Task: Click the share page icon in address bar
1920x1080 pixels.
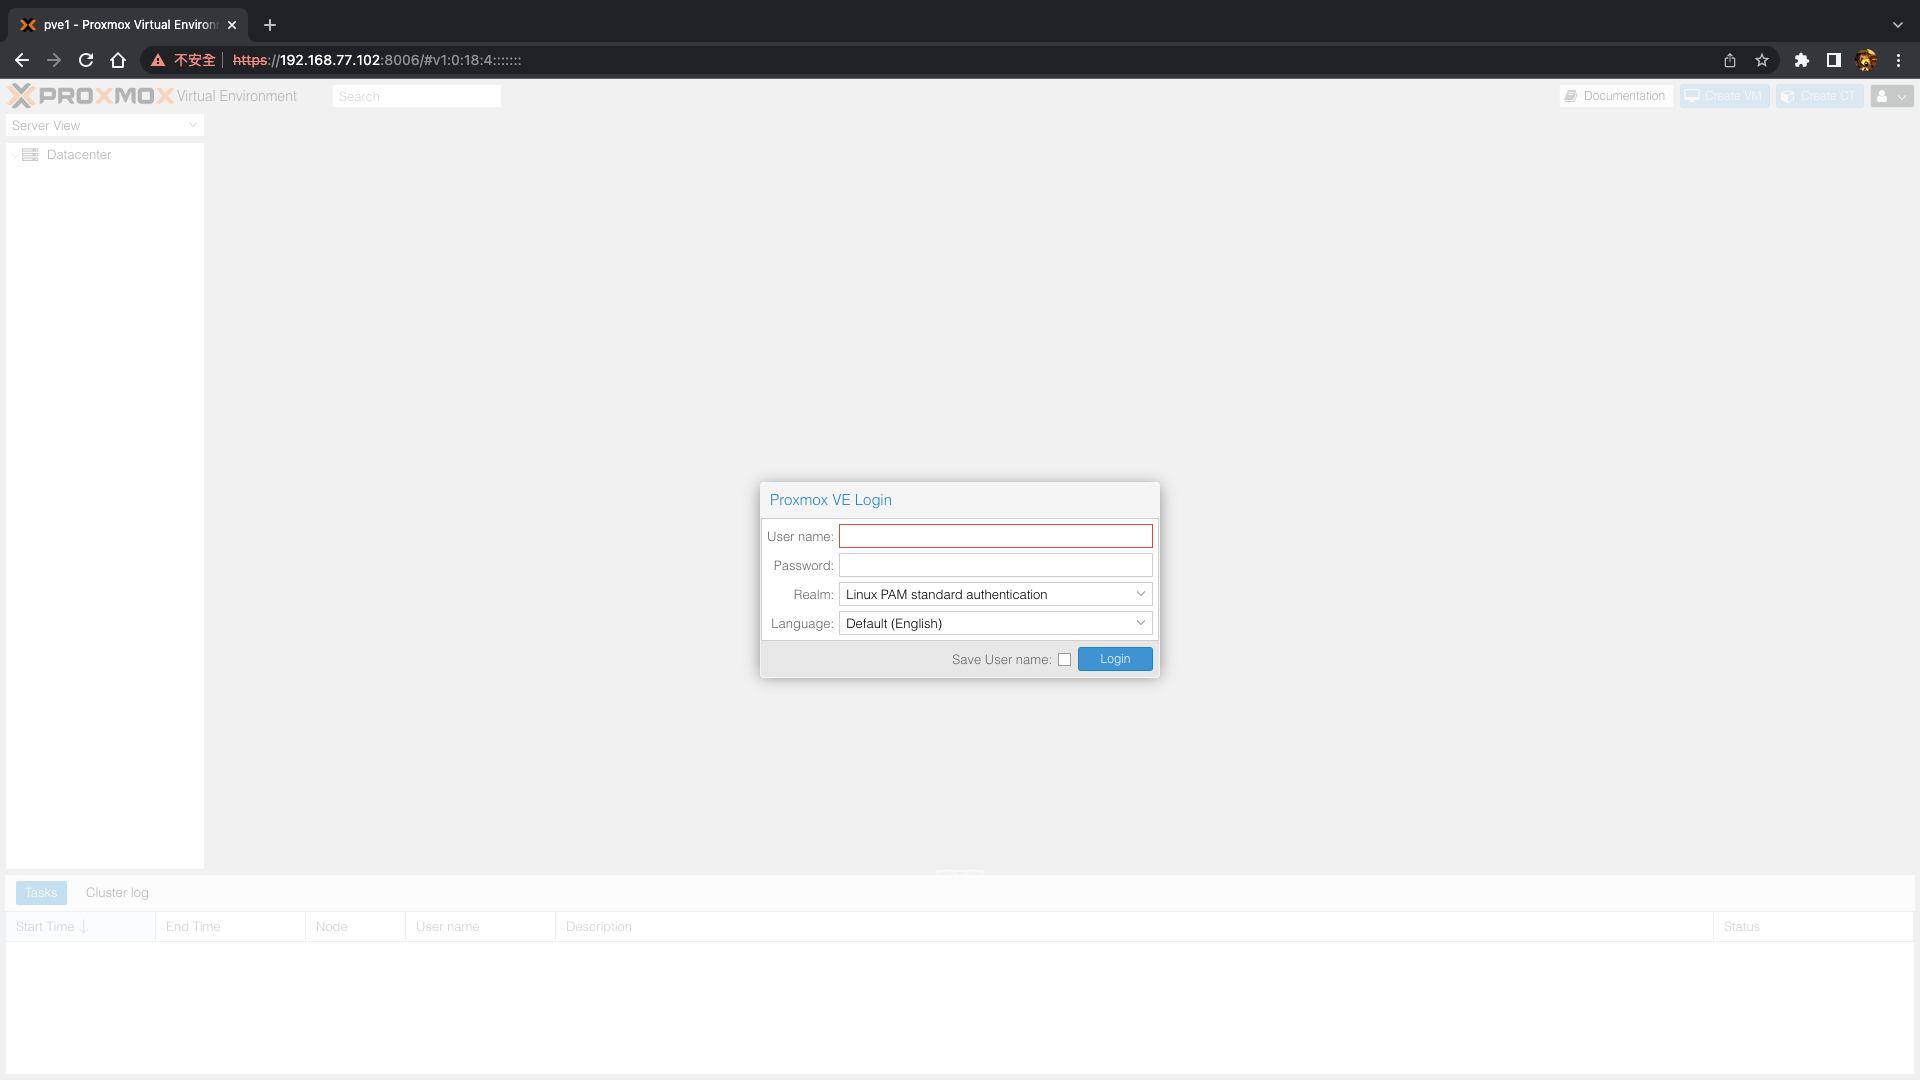Action: tap(1730, 60)
